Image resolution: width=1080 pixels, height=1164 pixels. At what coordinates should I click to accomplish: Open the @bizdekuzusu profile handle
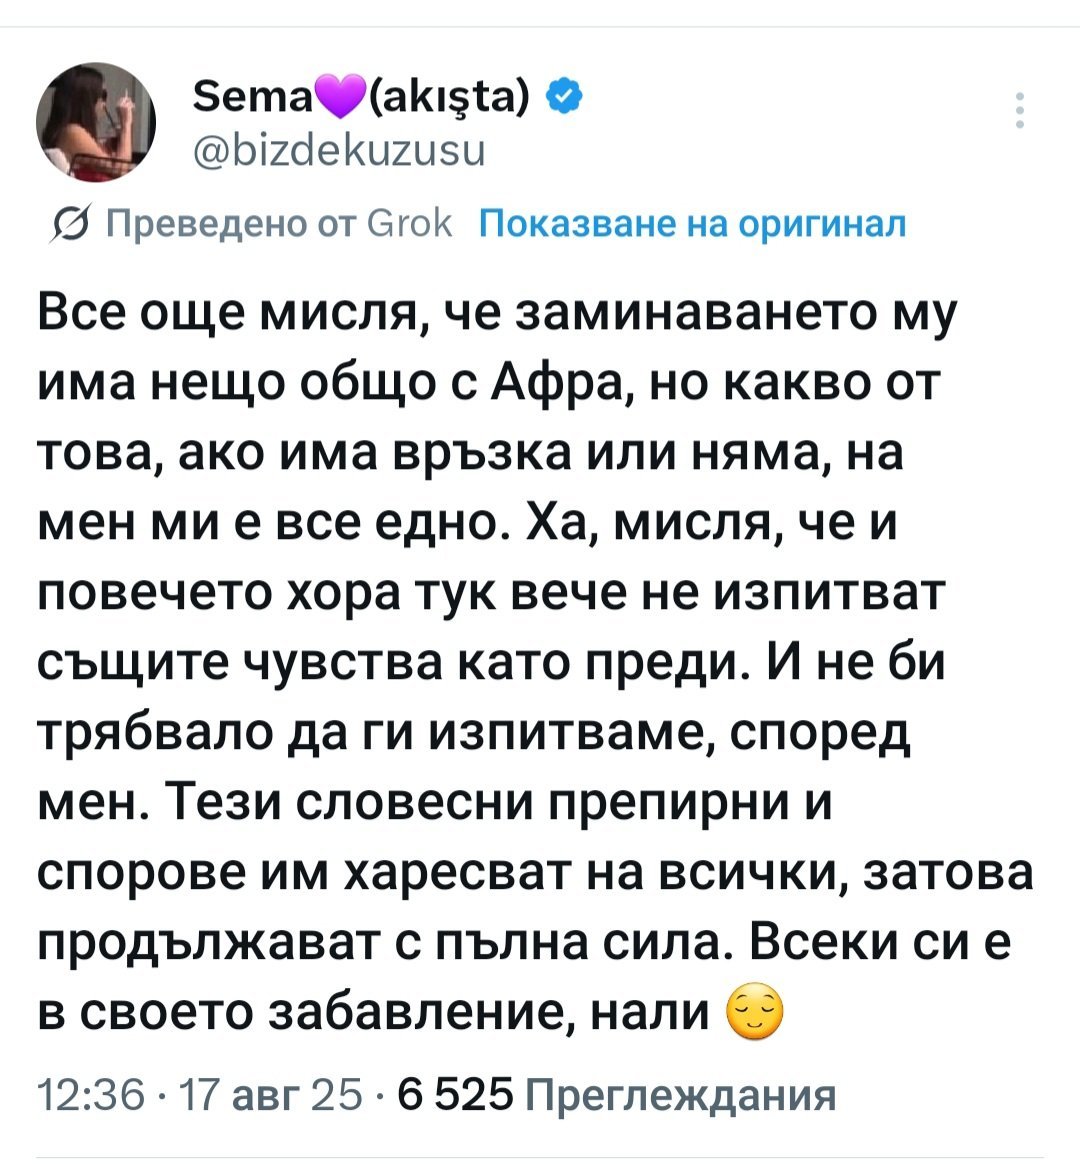pos(335,150)
